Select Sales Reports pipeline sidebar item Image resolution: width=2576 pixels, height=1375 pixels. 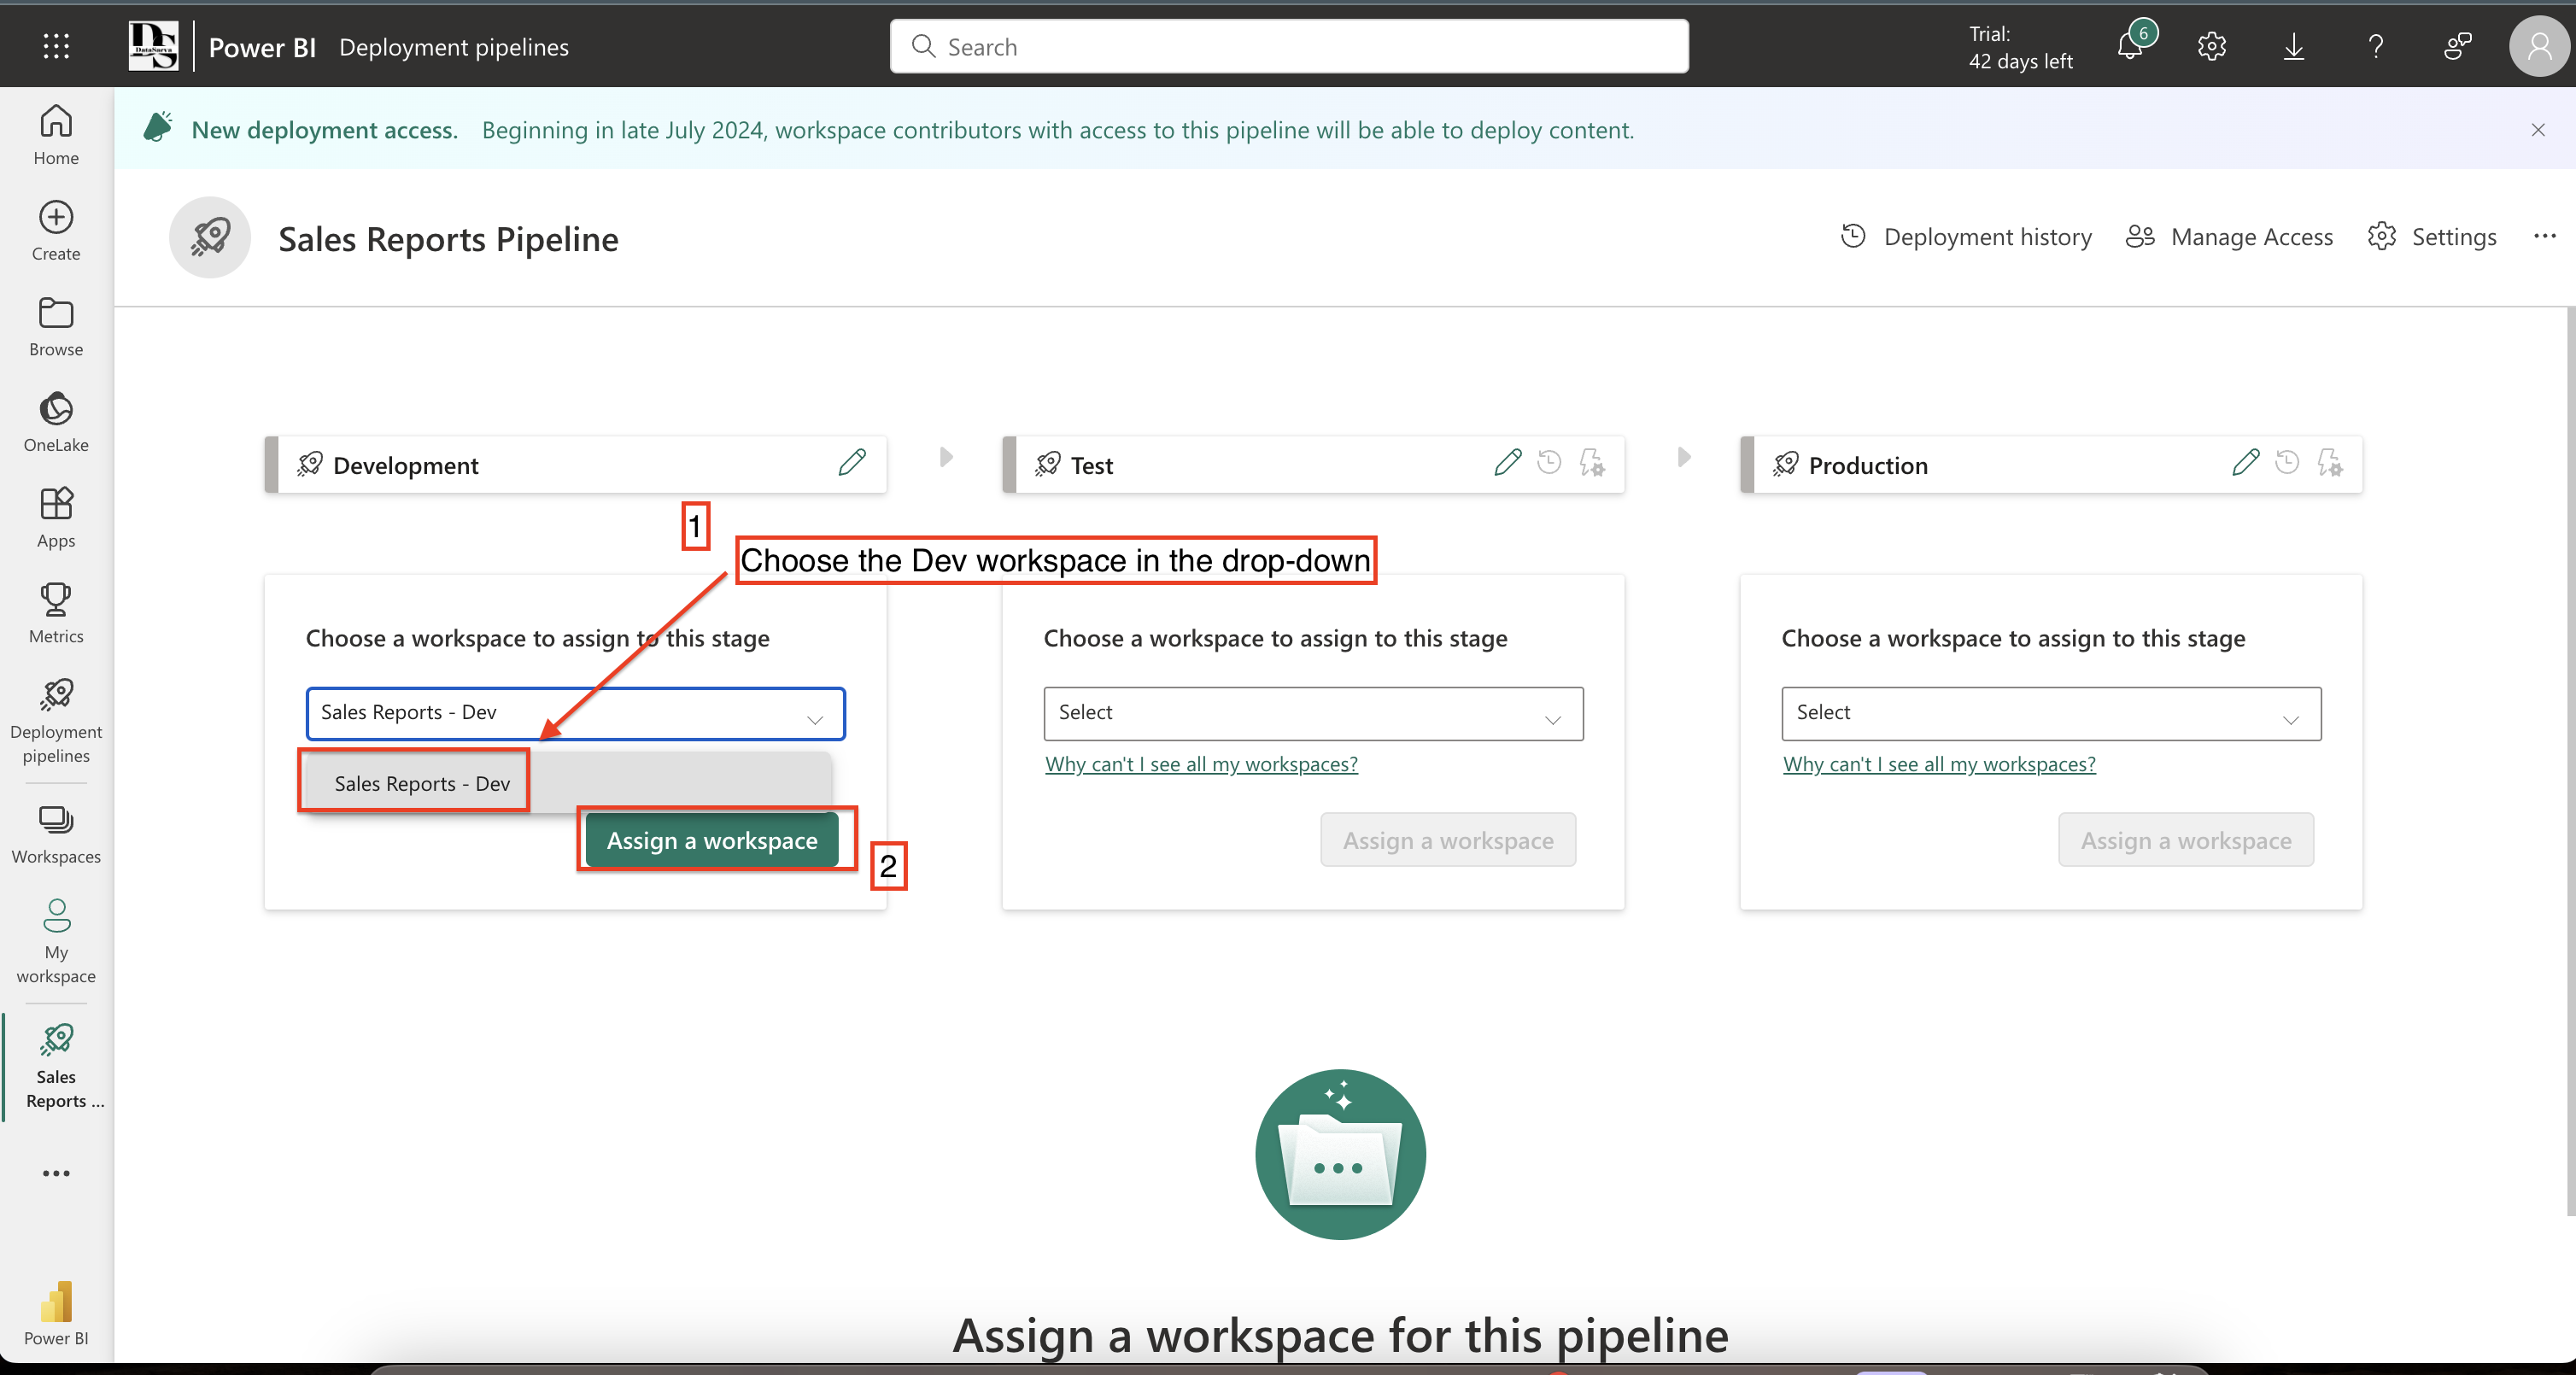pyautogui.click(x=56, y=1066)
